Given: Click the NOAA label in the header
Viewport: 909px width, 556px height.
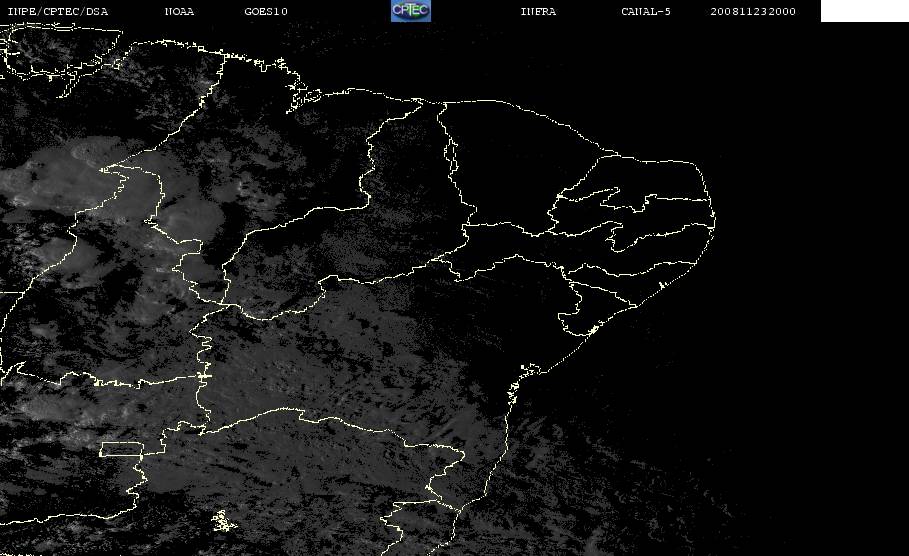Looking at the screenshot, I should (x=179, y=12).
